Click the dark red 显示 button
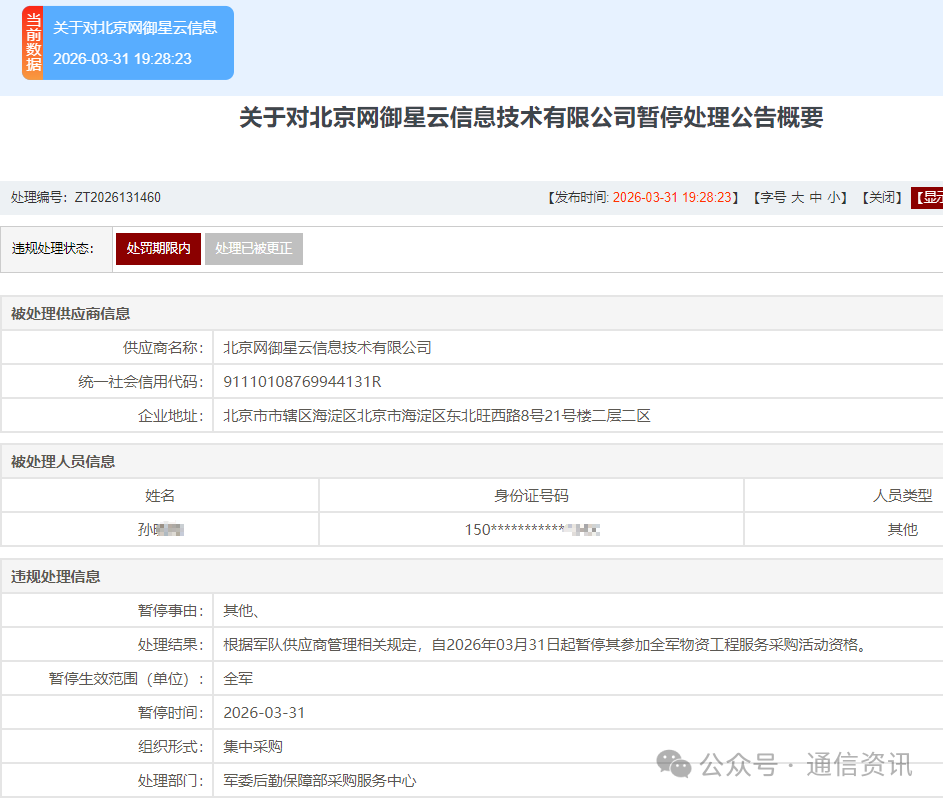This screenshot has height=803, width=943. click(928, 198)
